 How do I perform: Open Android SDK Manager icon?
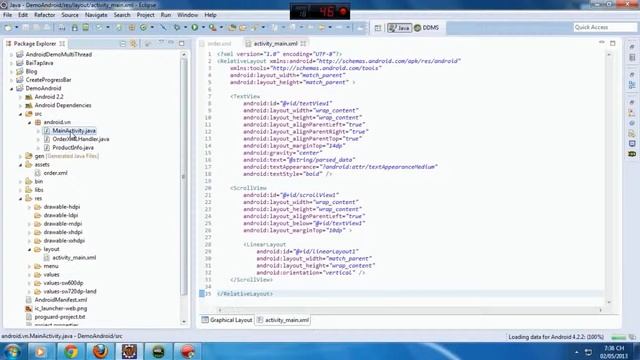point(75,27)
